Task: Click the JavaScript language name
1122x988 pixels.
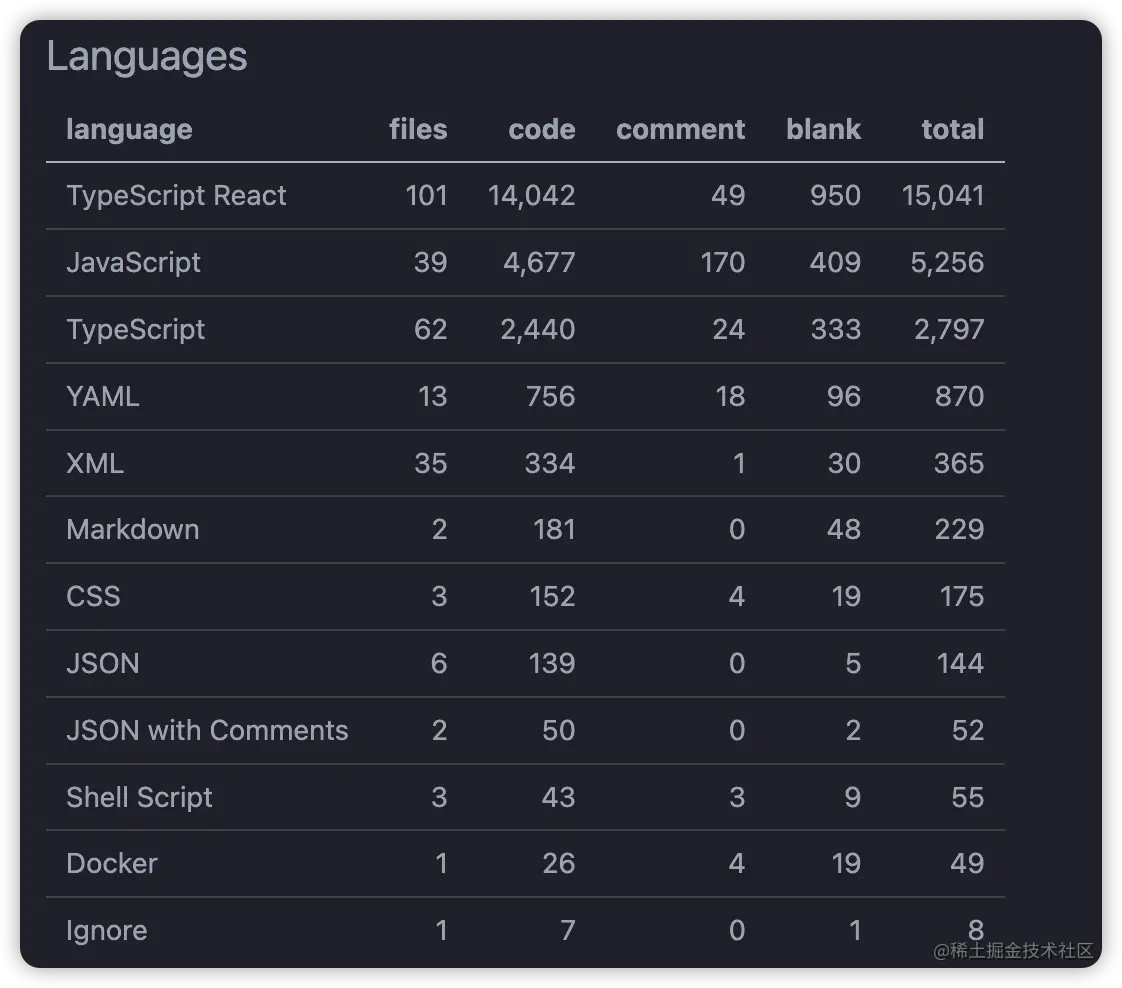Action: point(133,262)
